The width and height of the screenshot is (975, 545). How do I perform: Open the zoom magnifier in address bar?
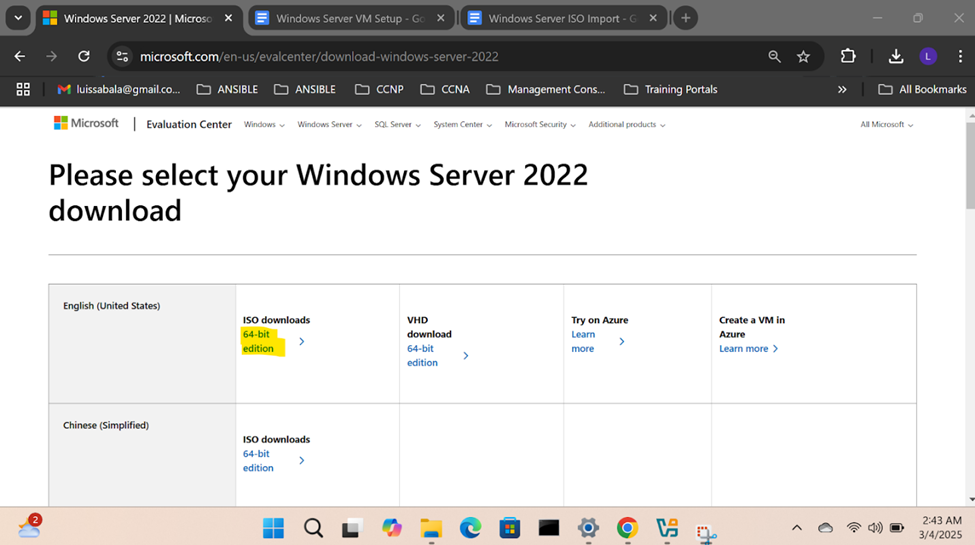click(x=774, y=57)
